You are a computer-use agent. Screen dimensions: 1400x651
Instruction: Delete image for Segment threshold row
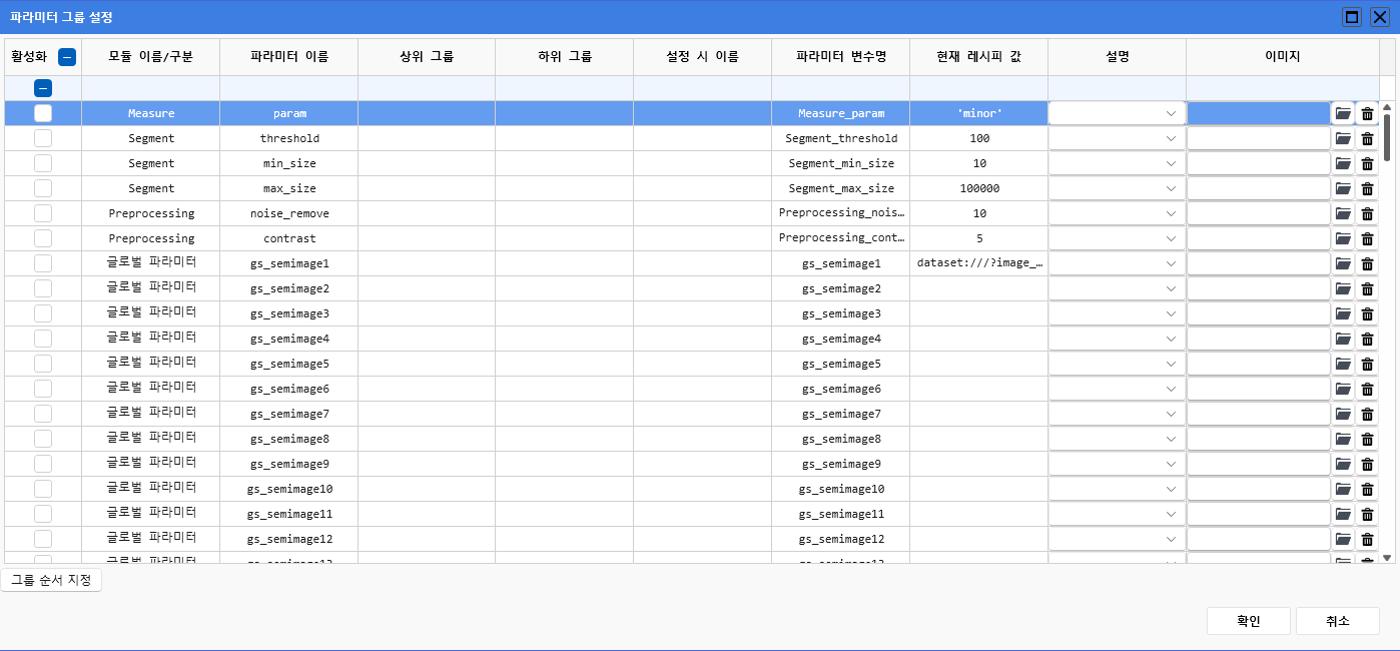pyautogui.click(x=1367, y=139)
